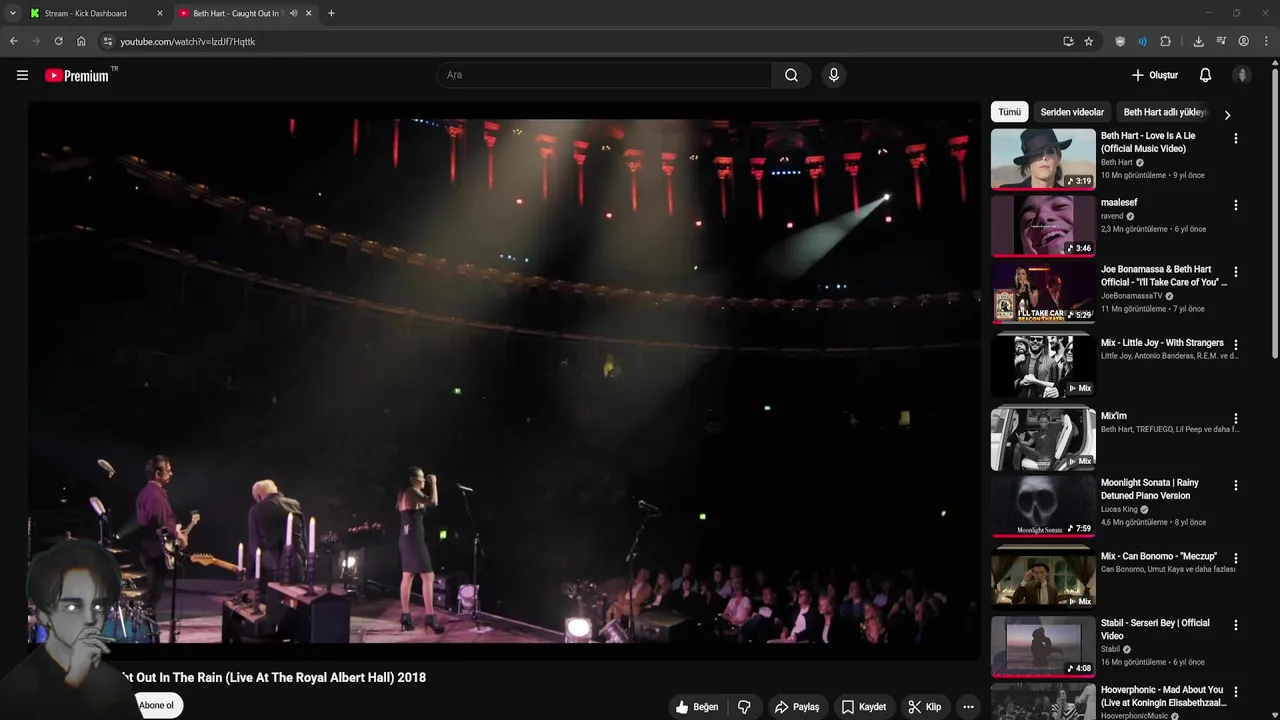The width and height of the screenshot is (1280, 720).
Task: Open a new browser tab
Action: [x=331, y=13]
